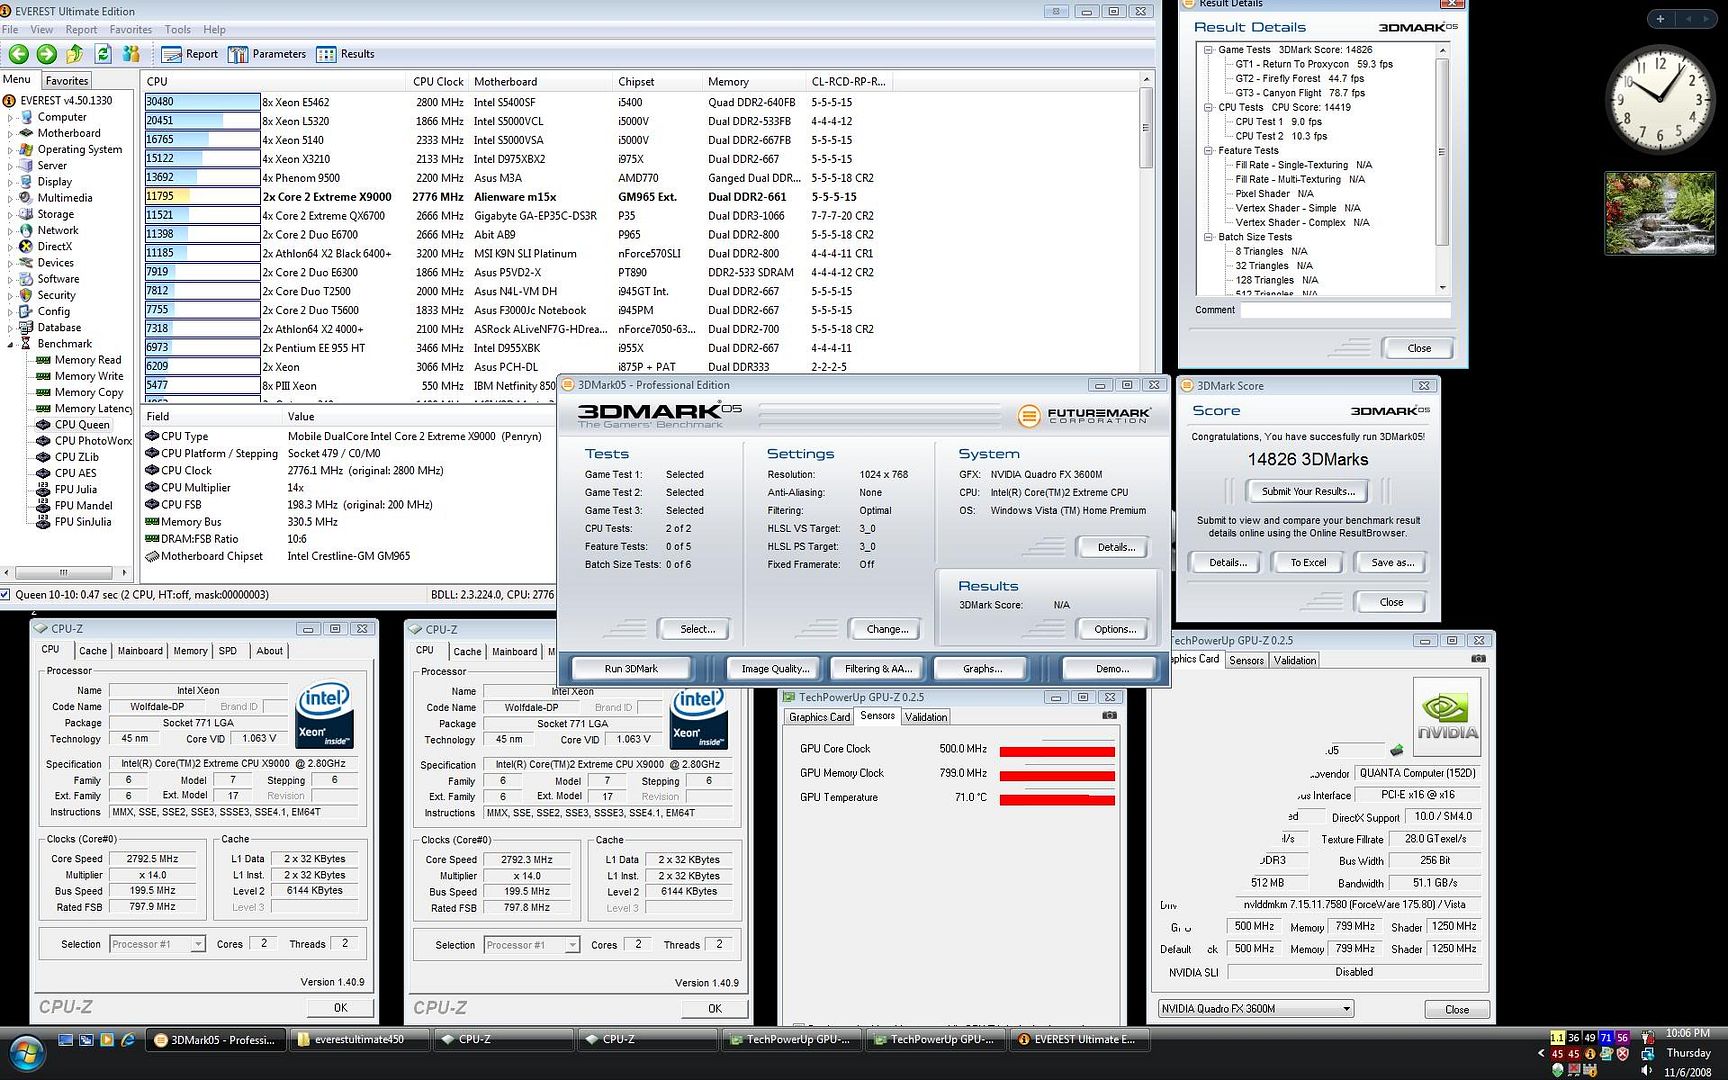
Task: Click the two-people users icon in EVEREST toolbar
Action: pyautogui.click(x=131, y=54)
